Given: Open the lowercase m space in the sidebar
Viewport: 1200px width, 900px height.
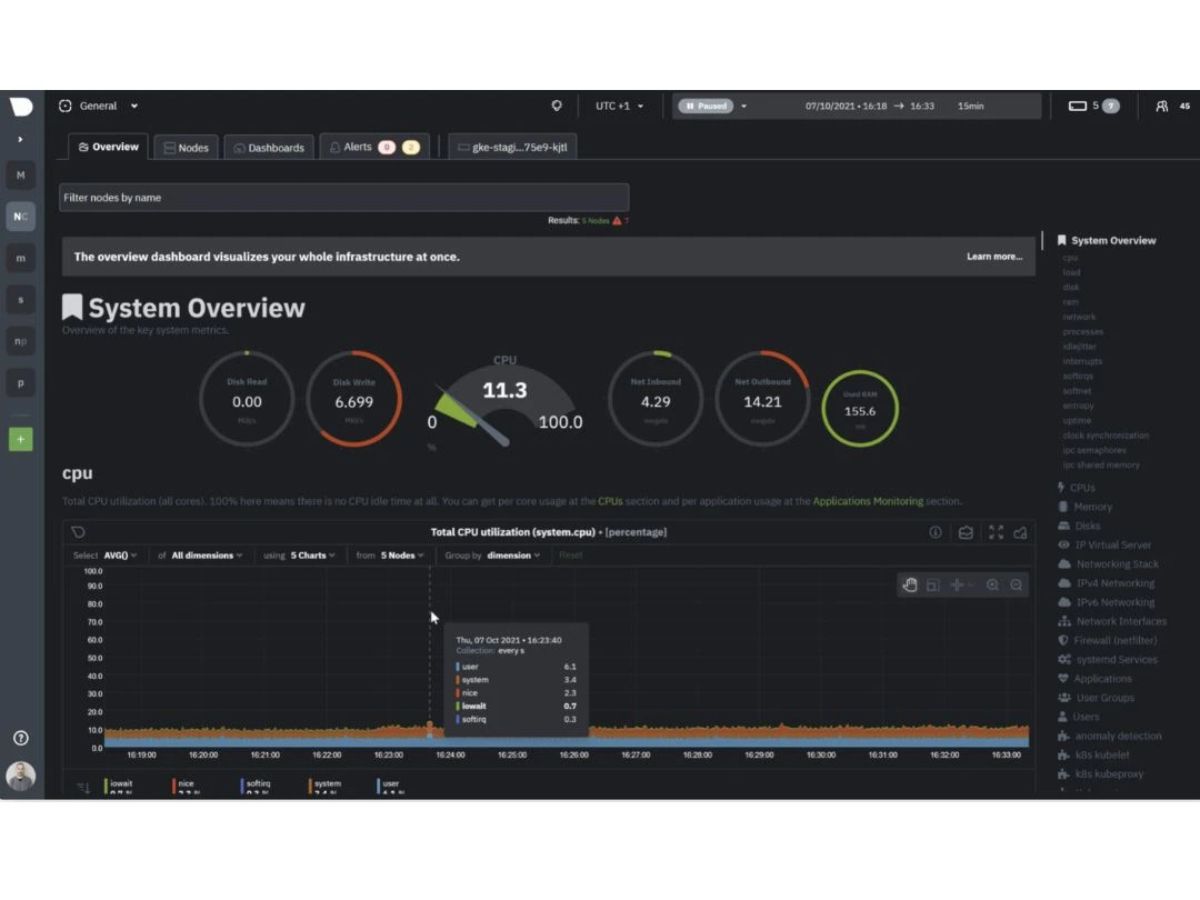Looking at the screenshot, I should [21, 258].
